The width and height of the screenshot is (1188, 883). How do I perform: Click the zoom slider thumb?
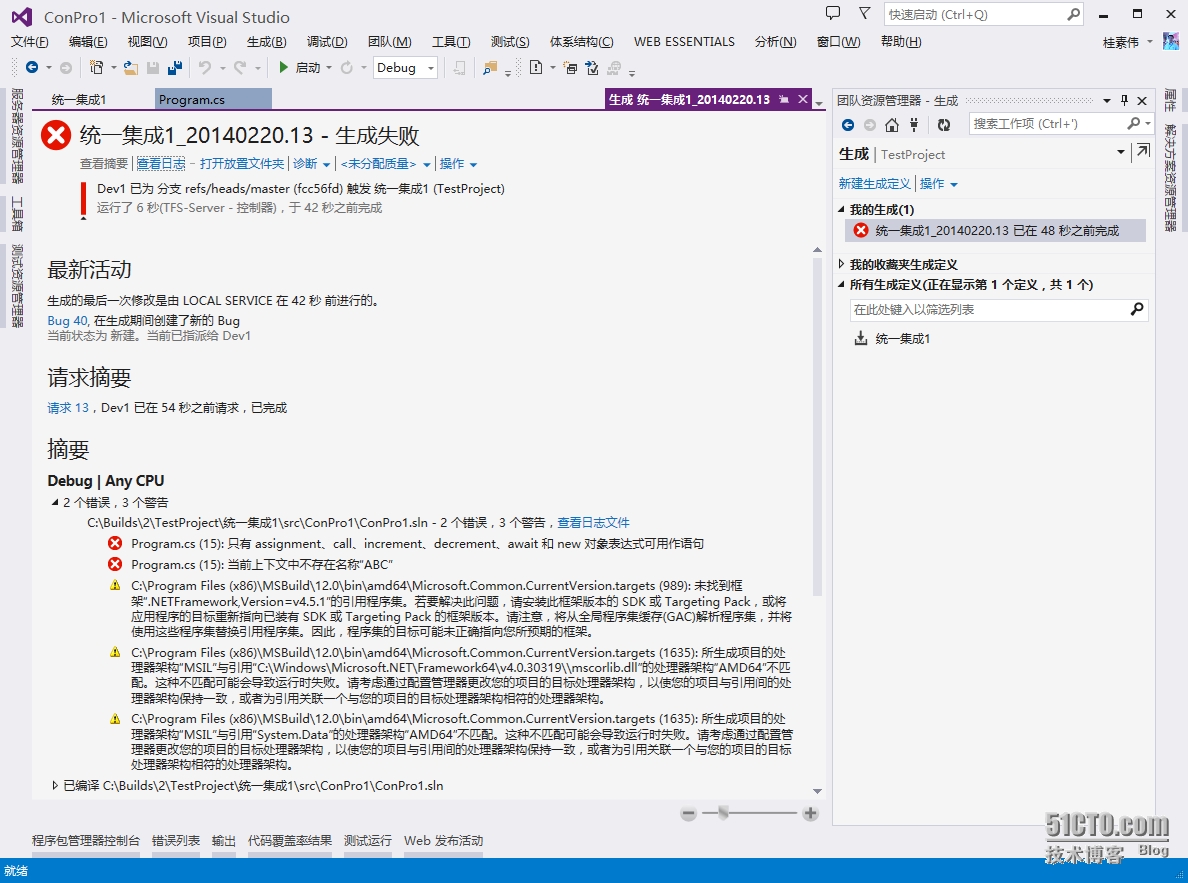pos(723,813)
